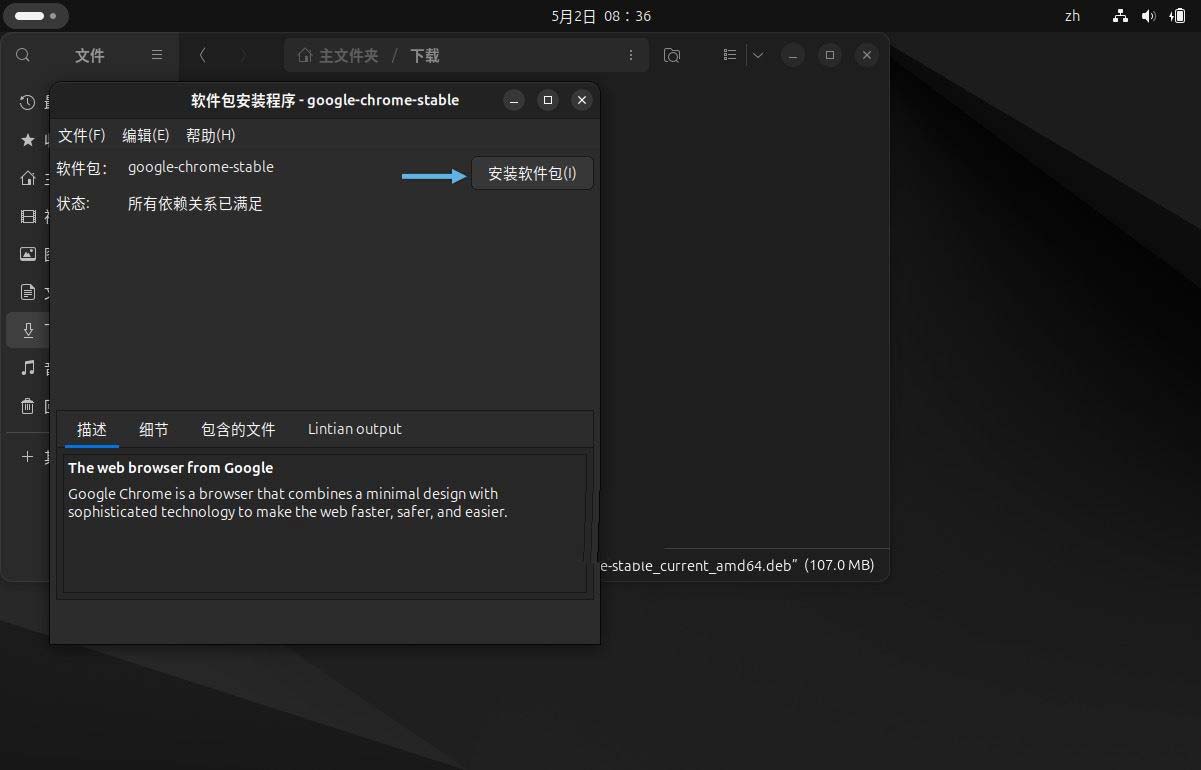Mute sound via the speaker indicator
The height and width of the screenshot is (770, 1201).
point(1149,15)
